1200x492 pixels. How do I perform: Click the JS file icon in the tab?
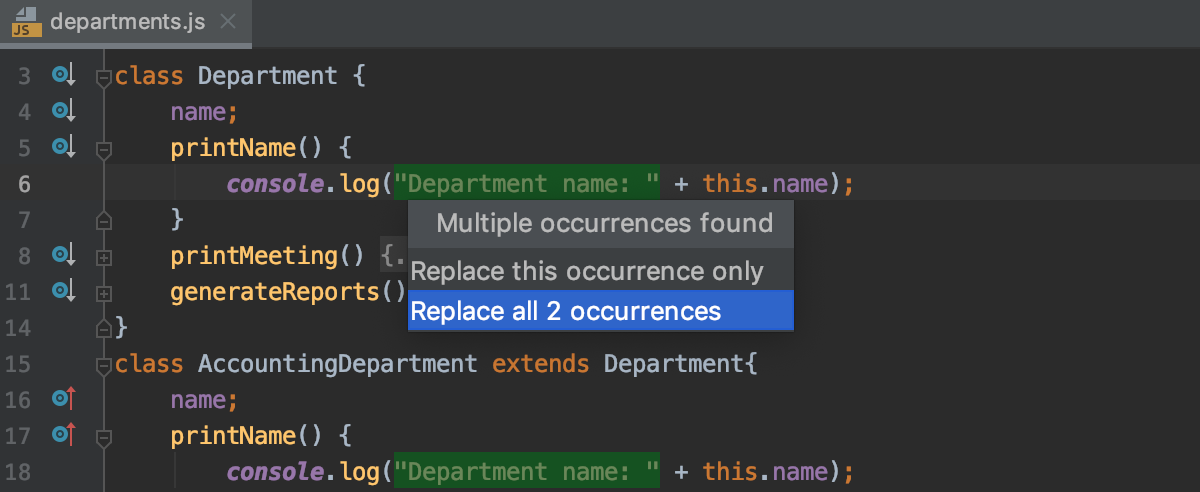26,22
